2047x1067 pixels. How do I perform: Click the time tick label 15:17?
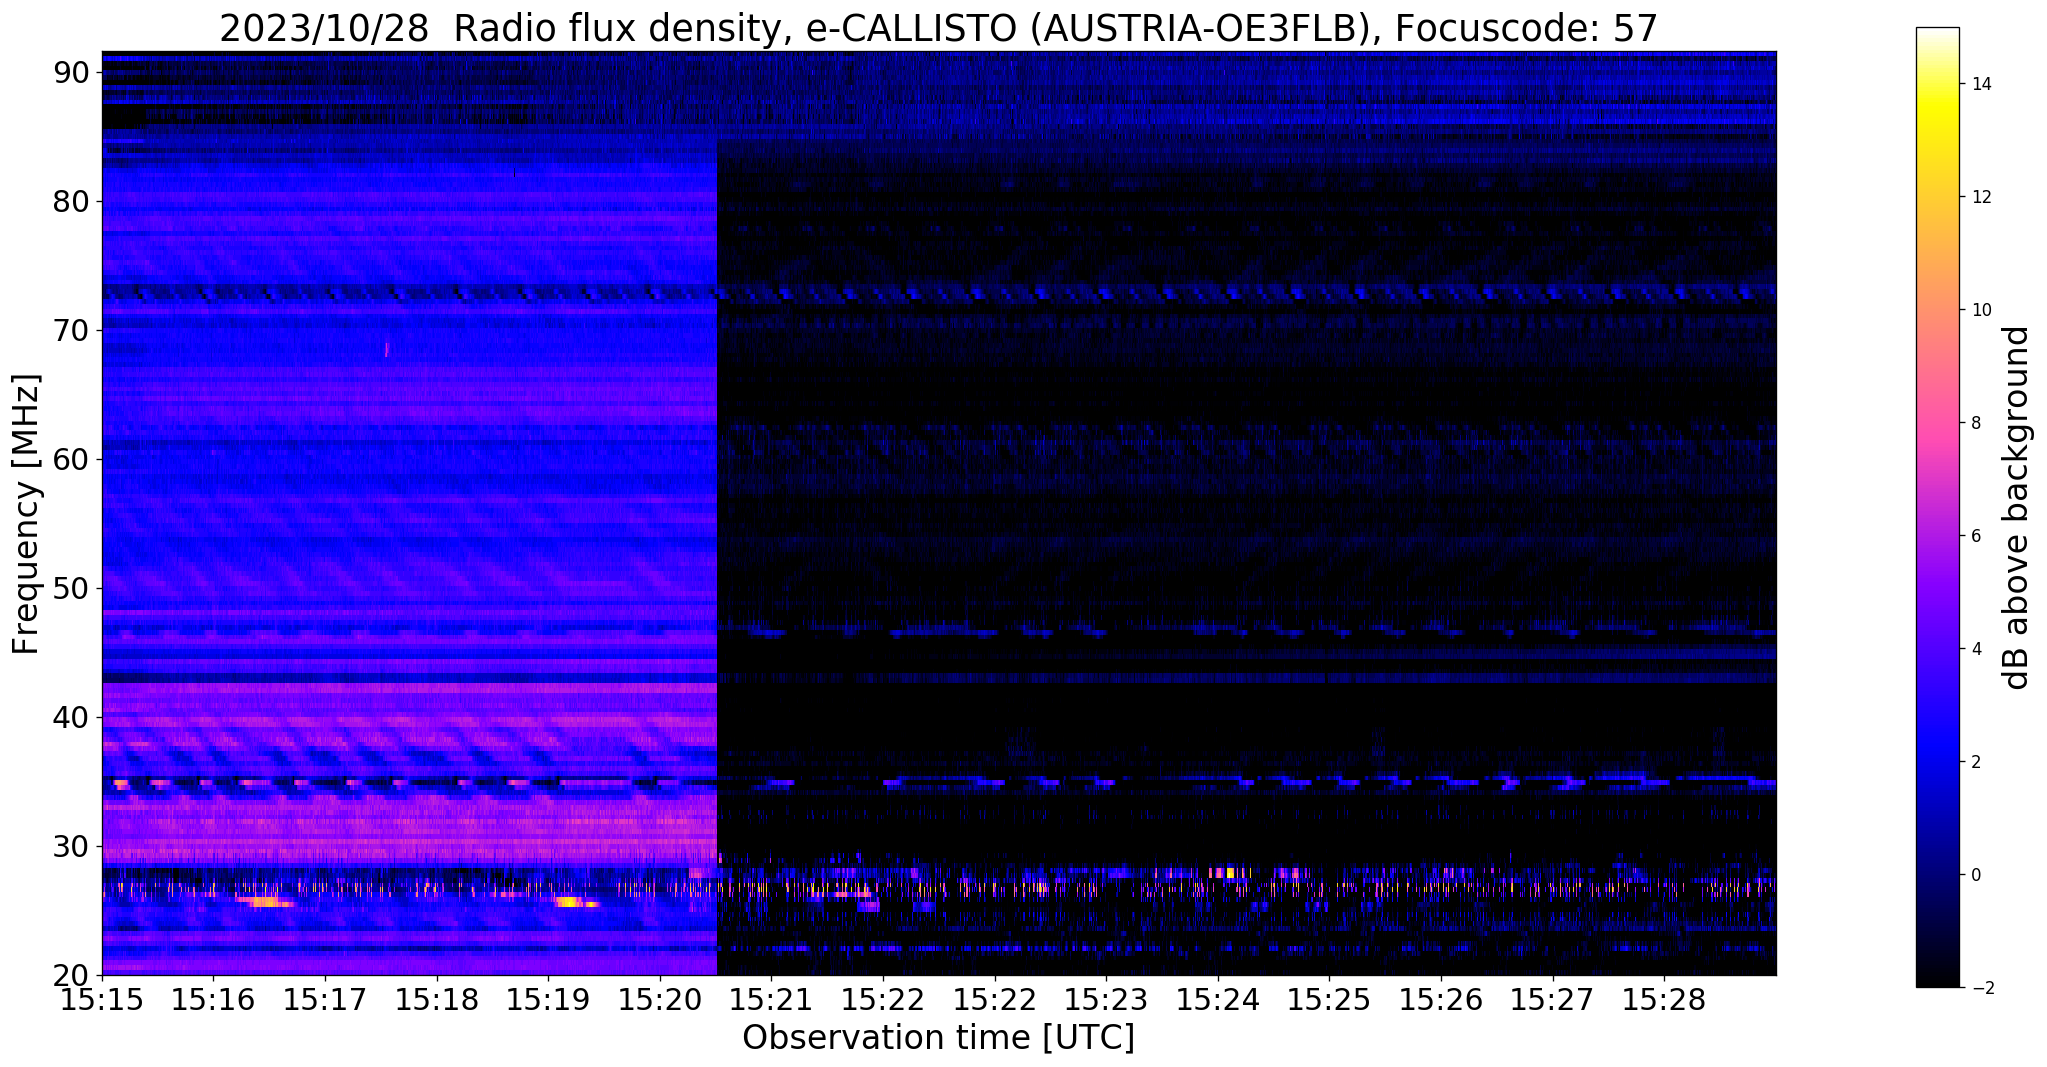(325, 1000)
